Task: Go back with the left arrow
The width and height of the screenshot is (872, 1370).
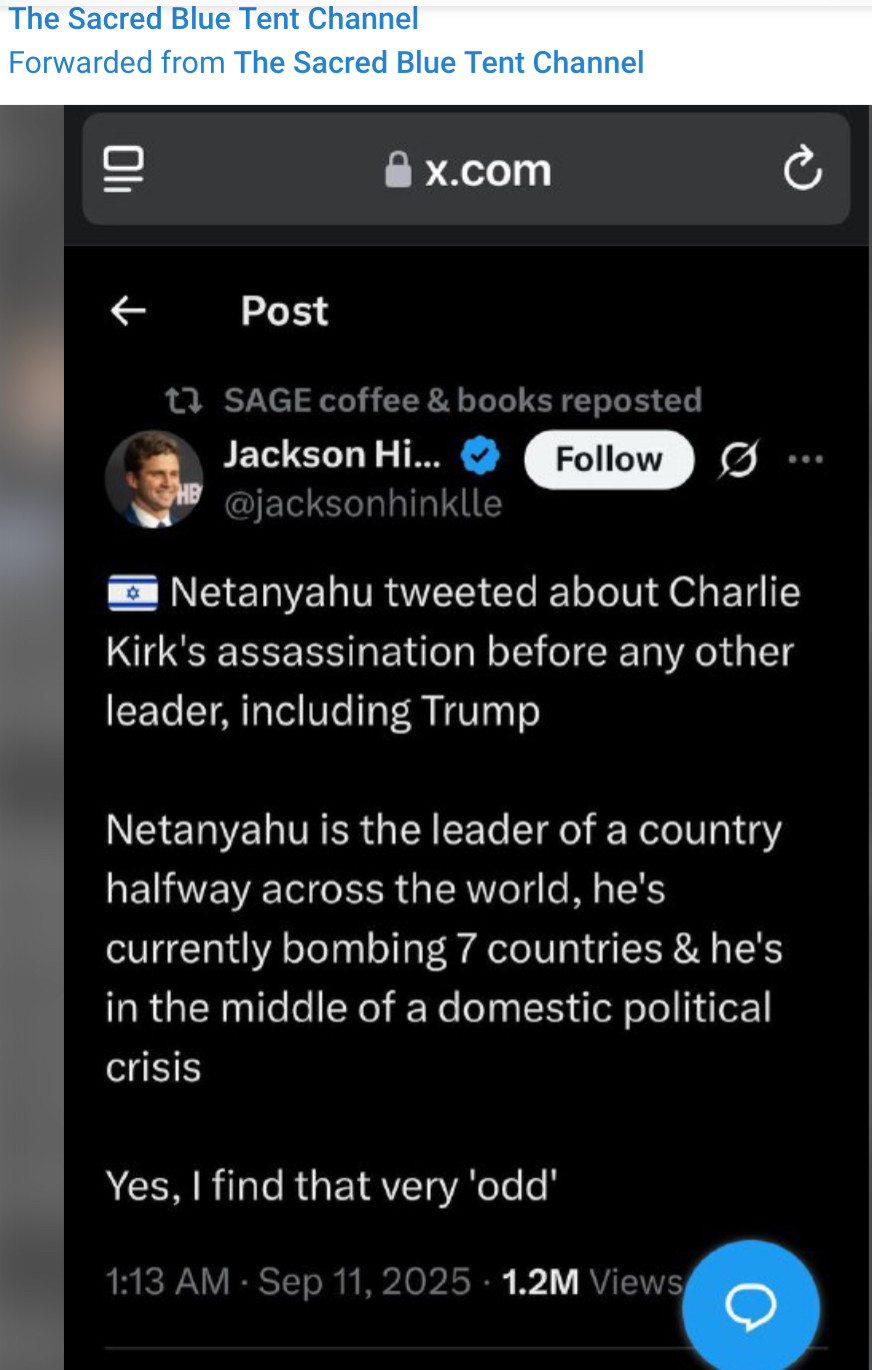Action: [x=128, y=311]
